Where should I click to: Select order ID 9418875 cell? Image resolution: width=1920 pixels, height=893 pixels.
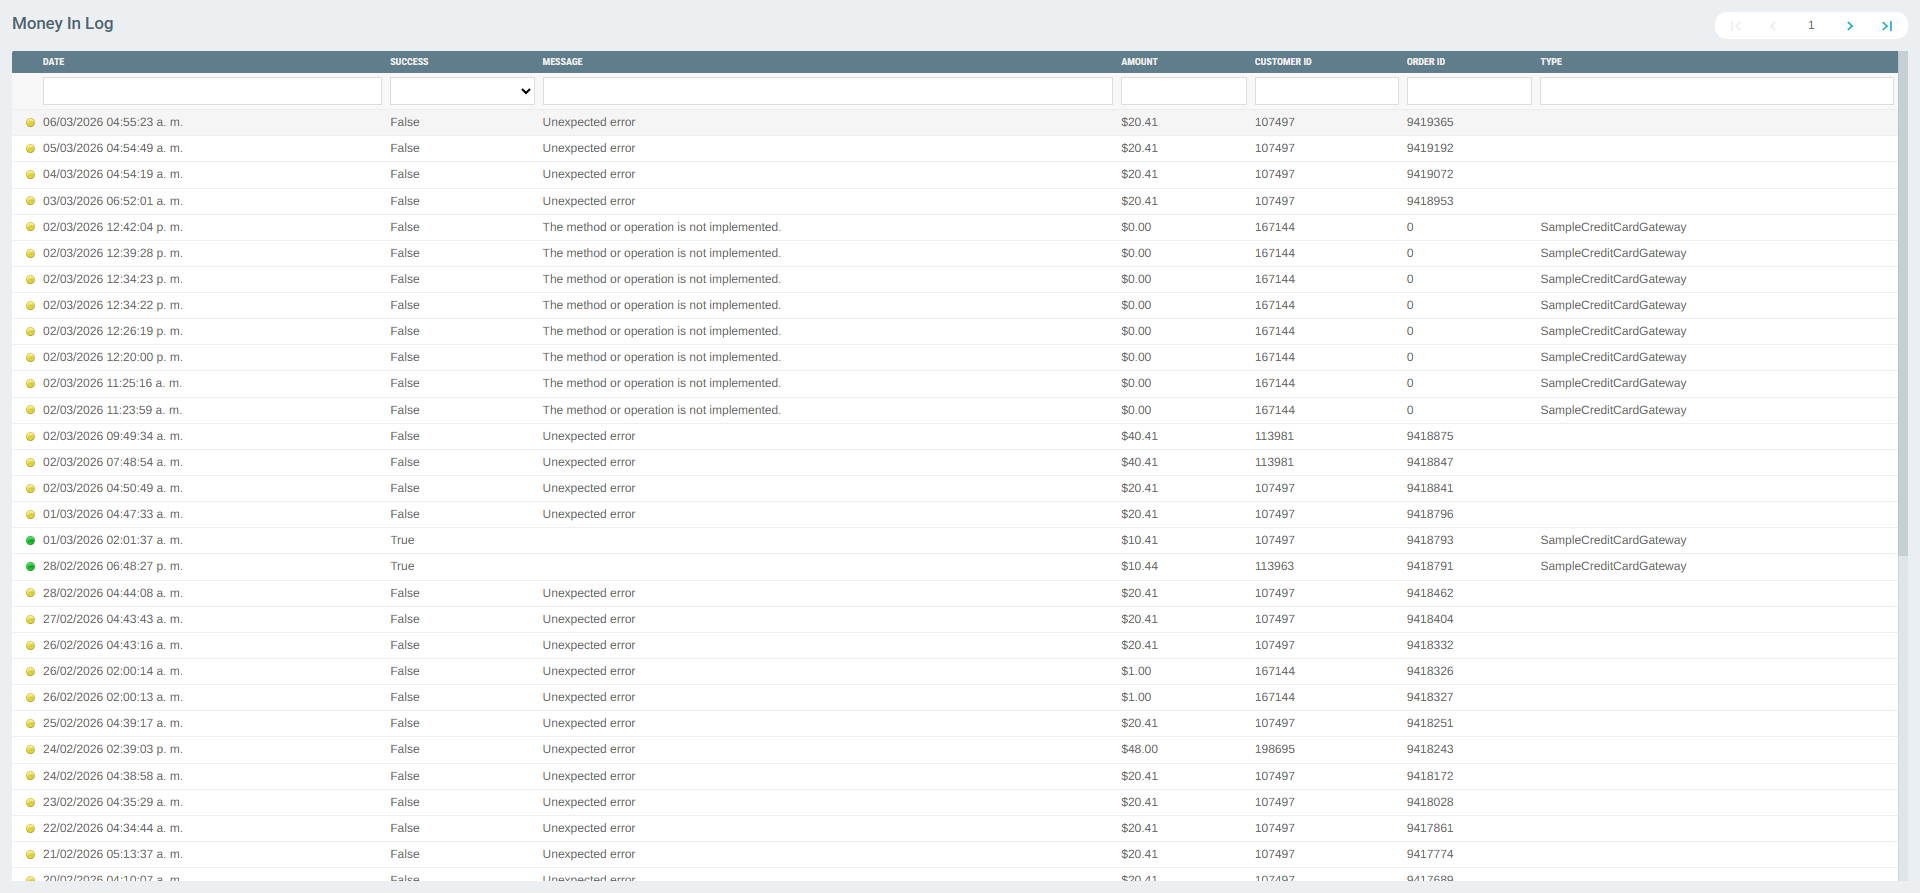[x=1430, y=436]
